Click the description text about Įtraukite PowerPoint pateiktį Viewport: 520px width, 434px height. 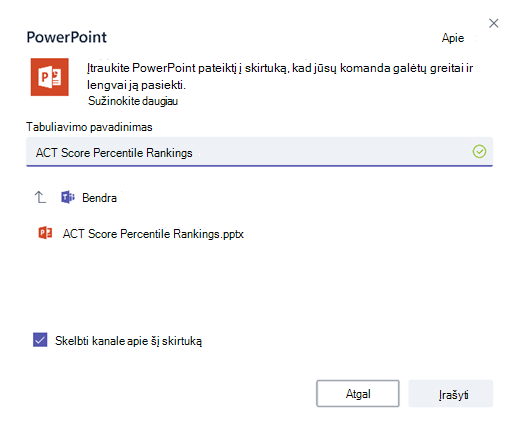[x=280, y=76]
